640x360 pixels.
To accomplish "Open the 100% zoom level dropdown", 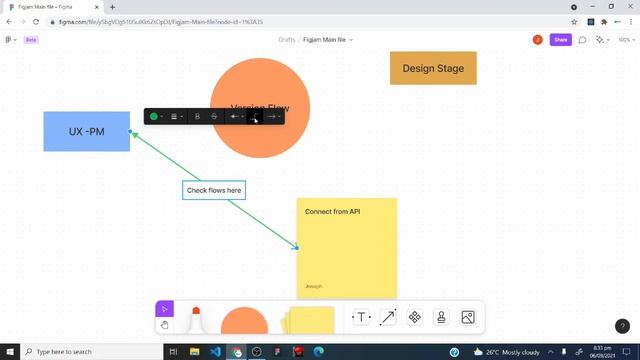I will (626, 40).
